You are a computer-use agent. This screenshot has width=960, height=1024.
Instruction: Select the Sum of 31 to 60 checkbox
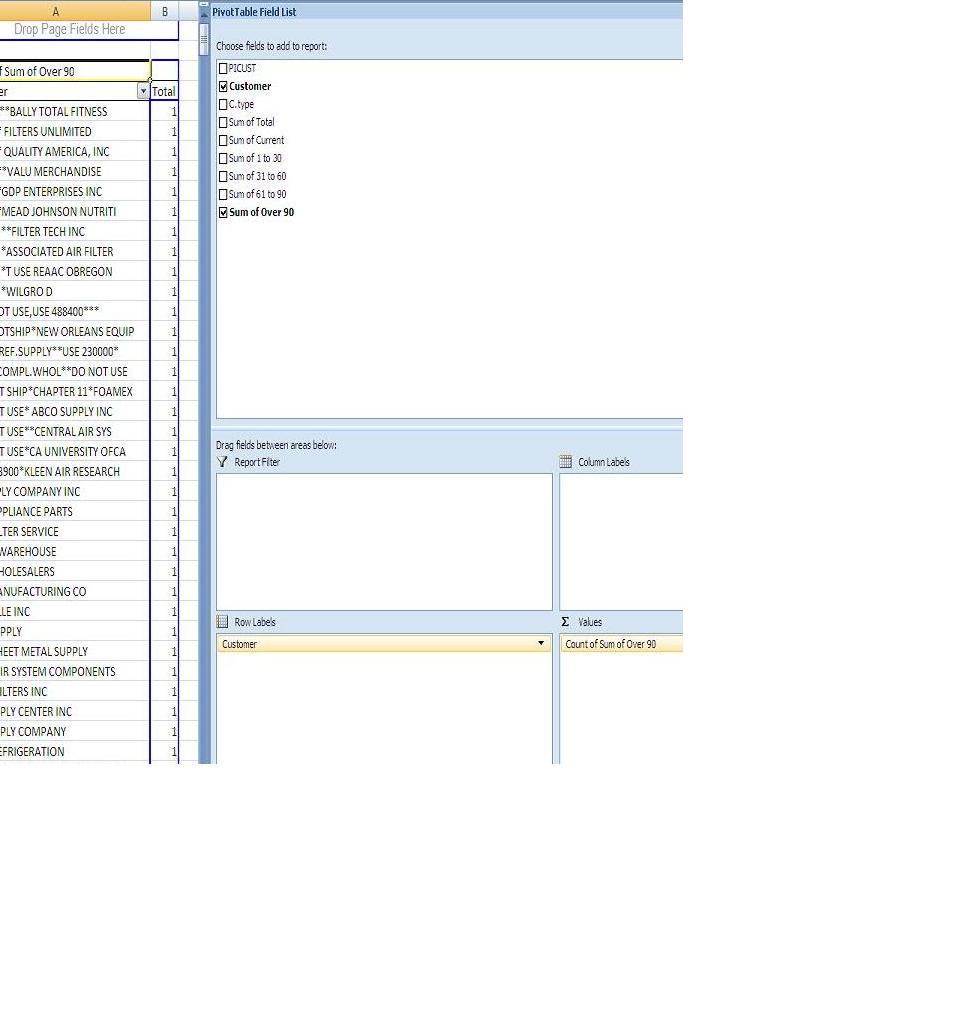coord(223,176)
